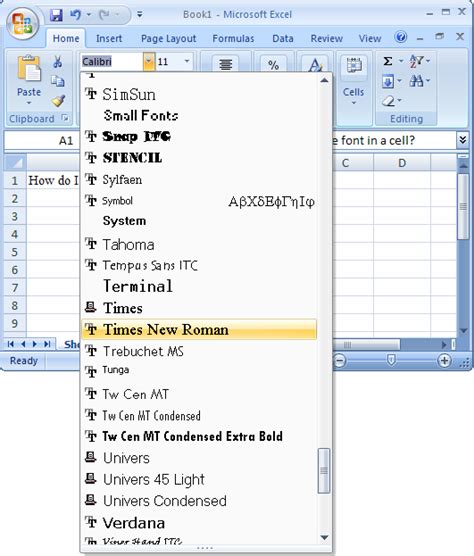The height and width of the screenshot is (556, 474).
Task: Choose Trebuchet MS font
Action: pyautogui.click(x=199, y=351)
